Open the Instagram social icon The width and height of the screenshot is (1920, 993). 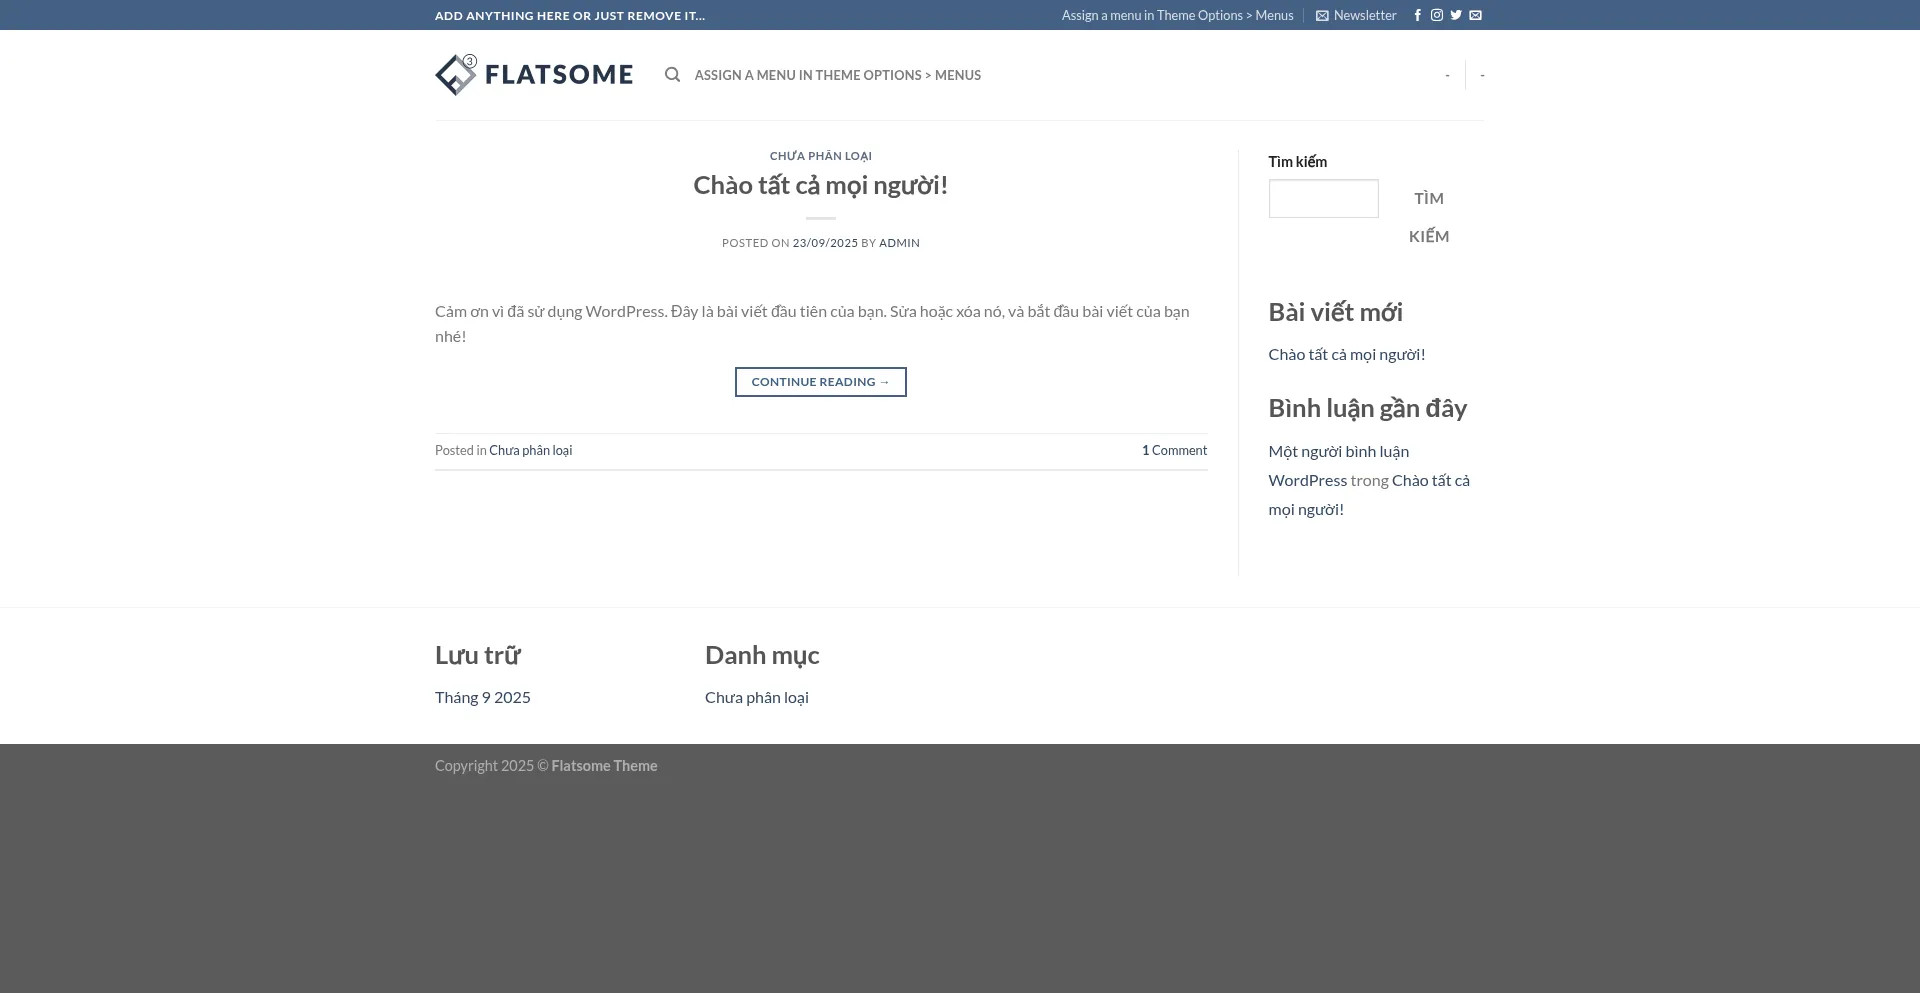(x=1436, y=15)
